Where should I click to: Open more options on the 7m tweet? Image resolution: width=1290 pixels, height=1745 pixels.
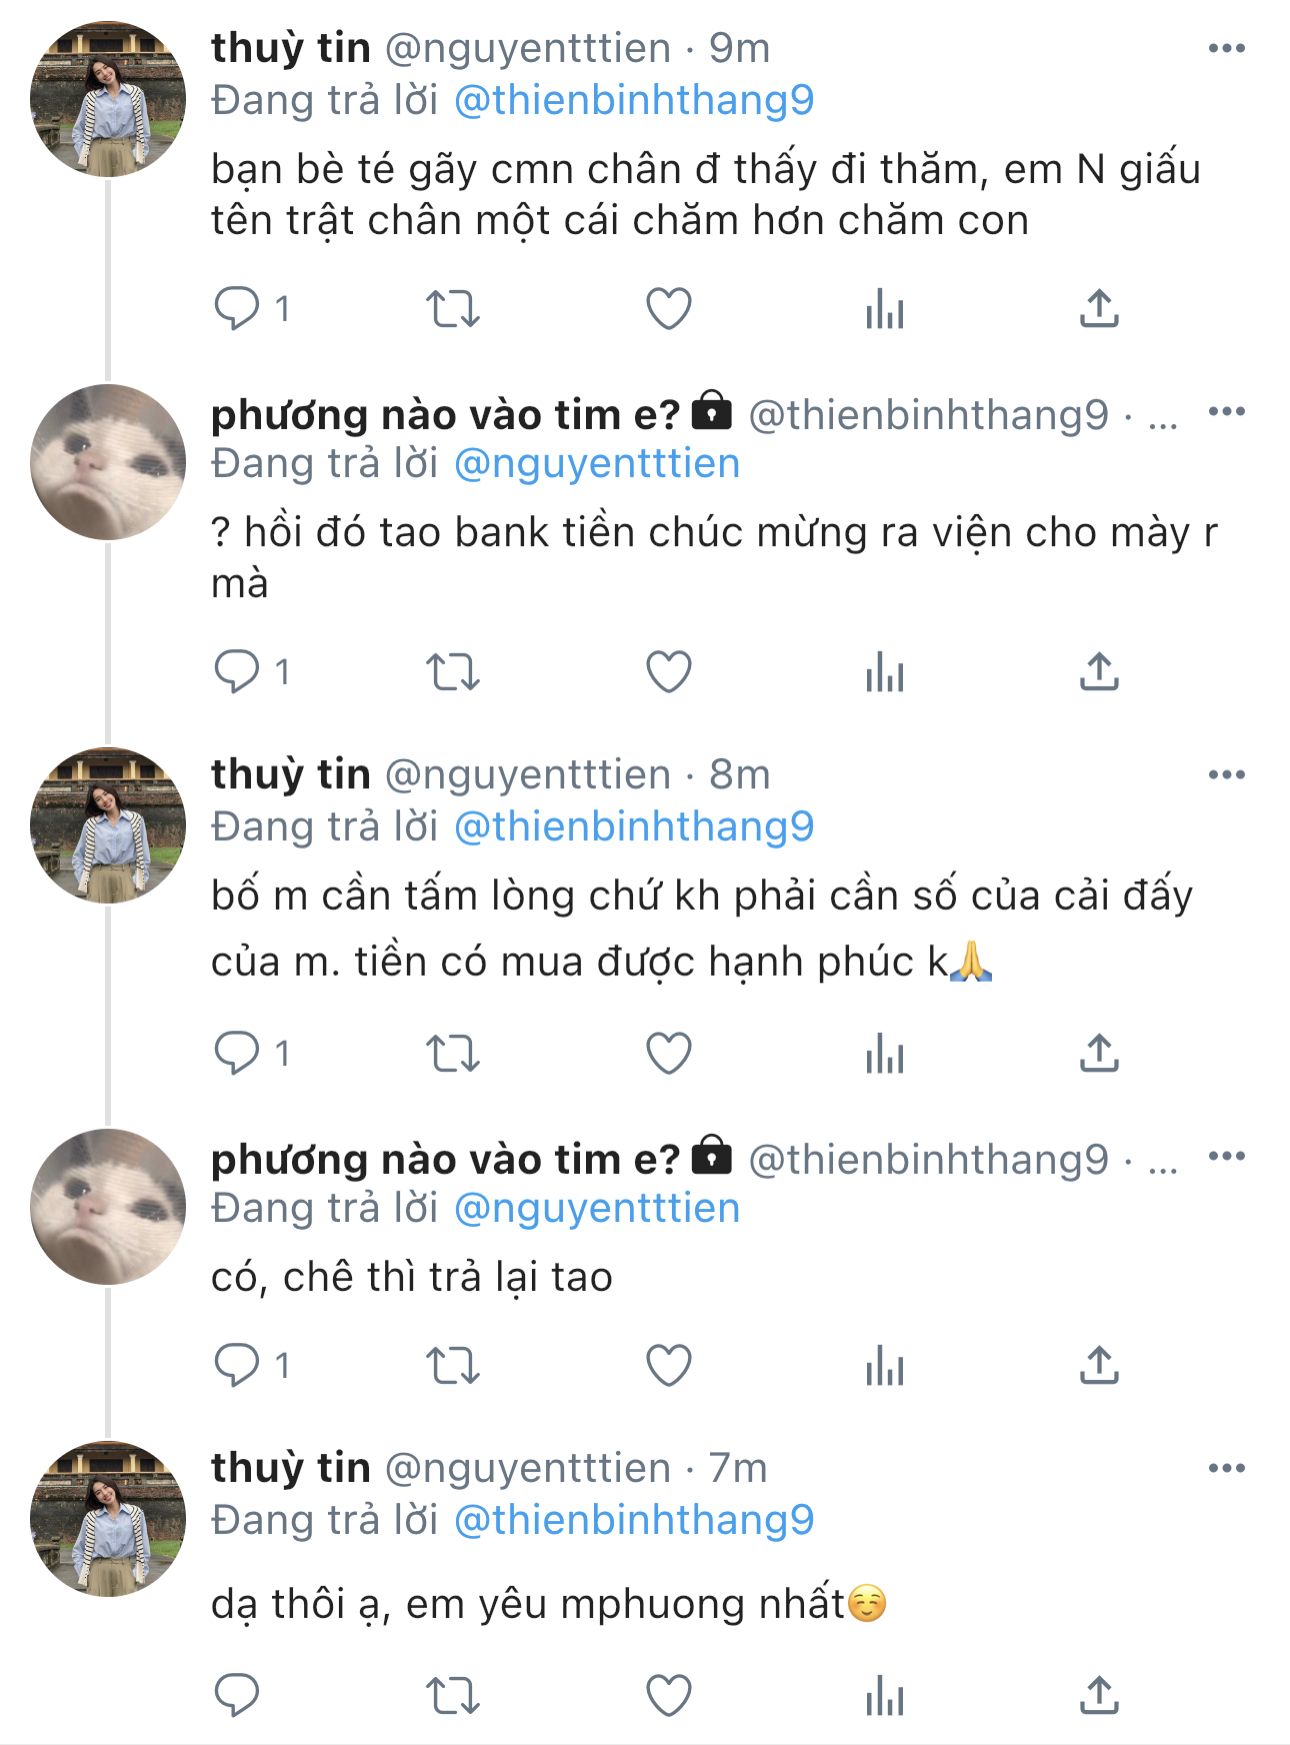[x=1226, y=1468]
